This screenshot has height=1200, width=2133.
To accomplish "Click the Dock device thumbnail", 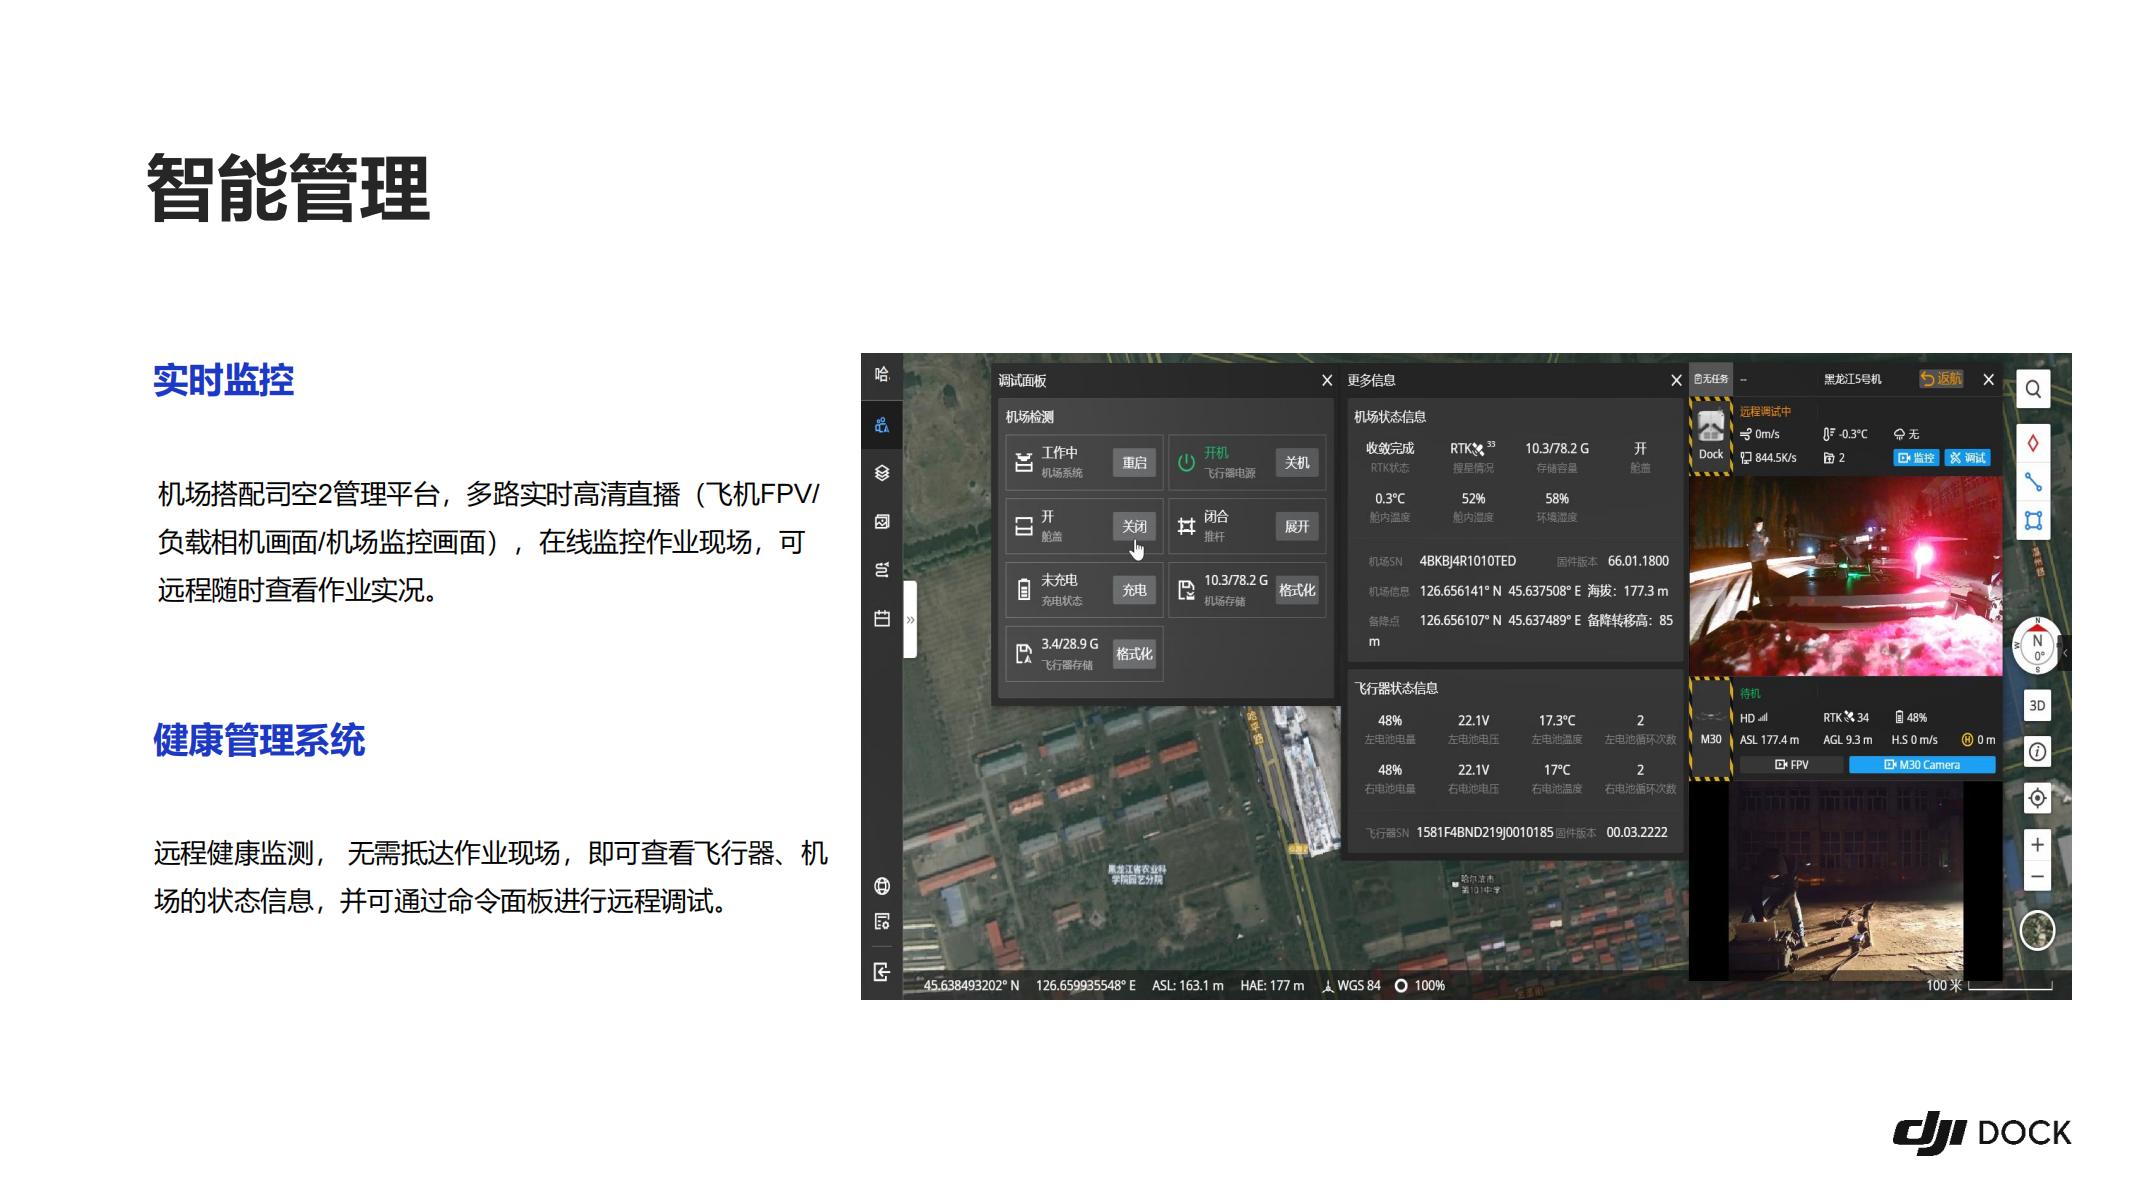I will coord(1711,435).
